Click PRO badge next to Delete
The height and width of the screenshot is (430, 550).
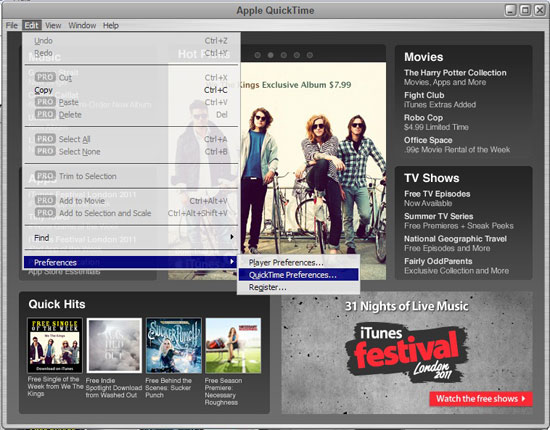pos(45,114)
